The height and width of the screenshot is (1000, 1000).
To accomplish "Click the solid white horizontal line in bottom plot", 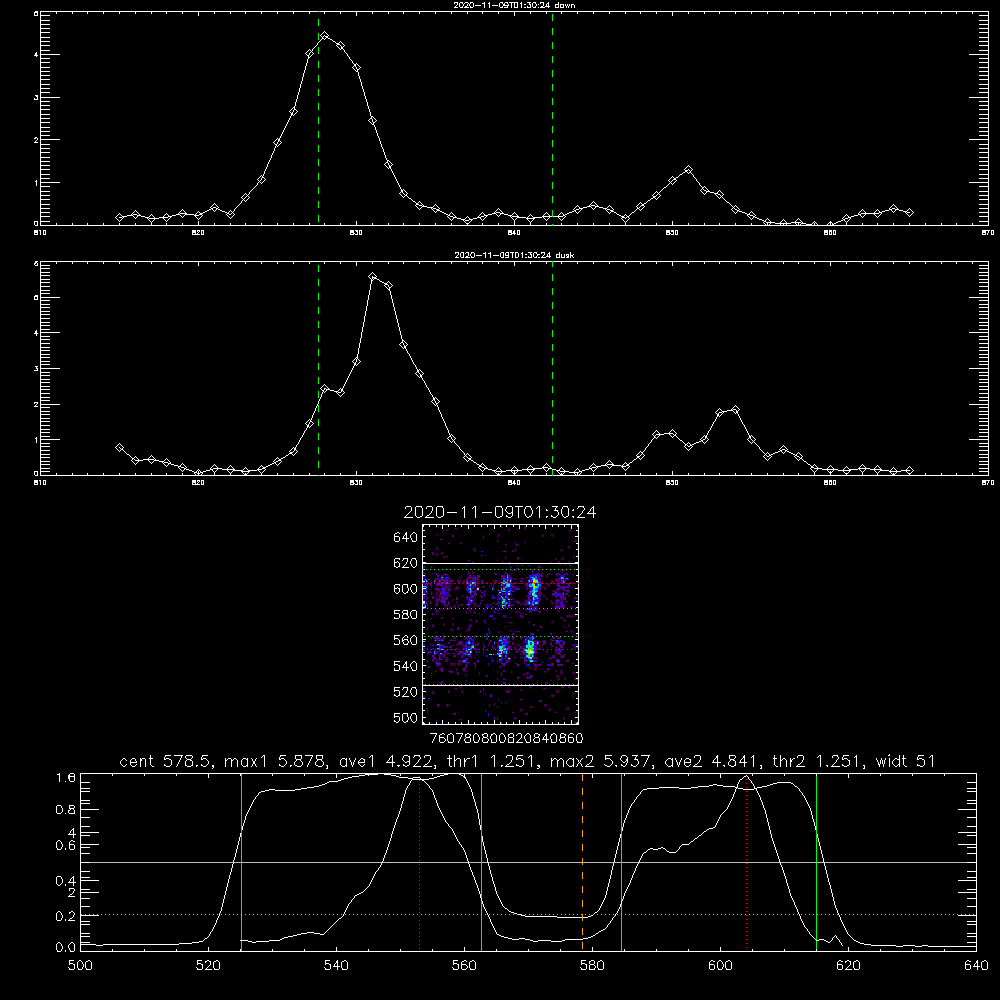I will click(x=528, y=862).
